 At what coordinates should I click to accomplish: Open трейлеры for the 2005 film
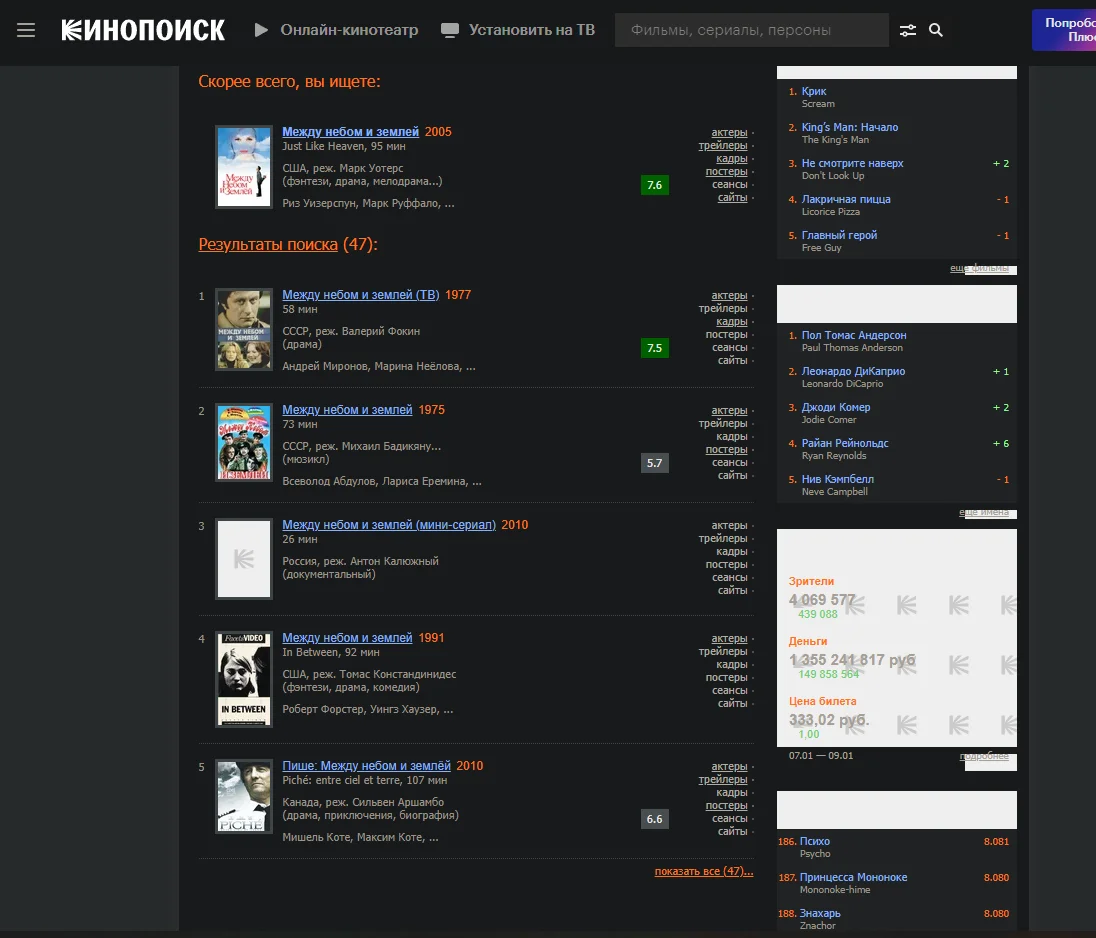pos(723,145)
